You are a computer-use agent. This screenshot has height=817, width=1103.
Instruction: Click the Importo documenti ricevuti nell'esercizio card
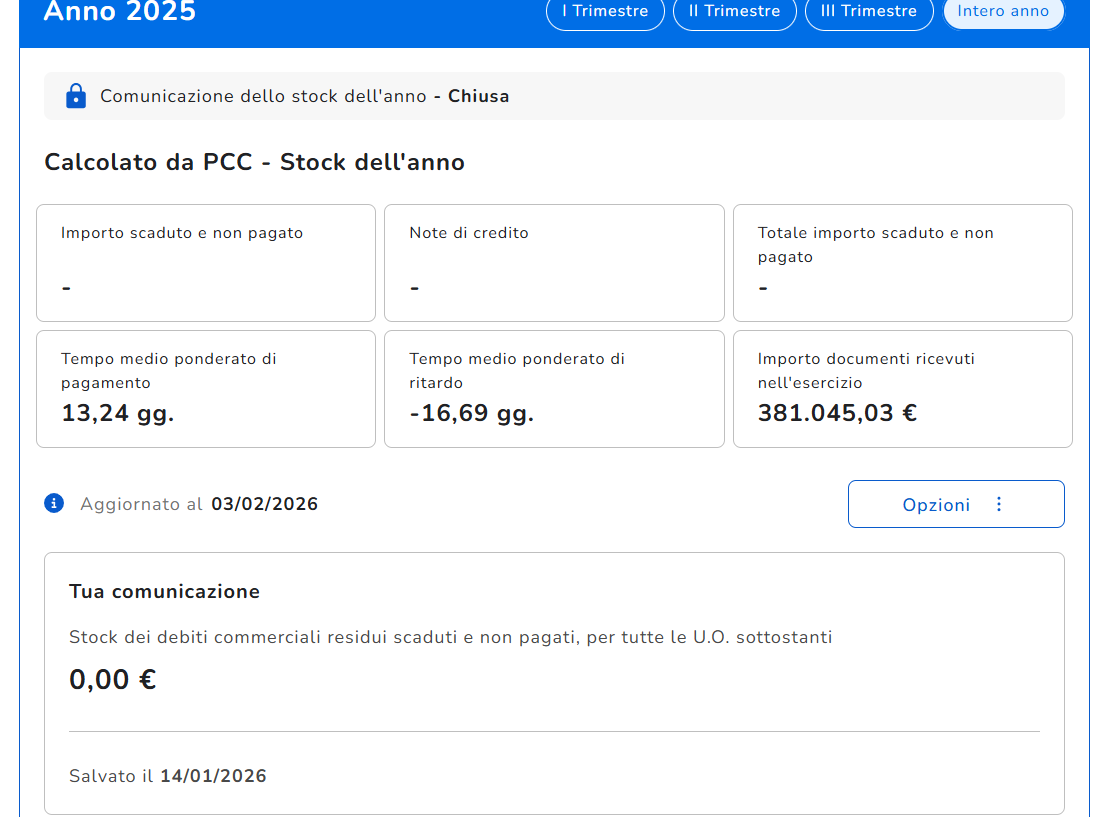[x=902, y=389]
